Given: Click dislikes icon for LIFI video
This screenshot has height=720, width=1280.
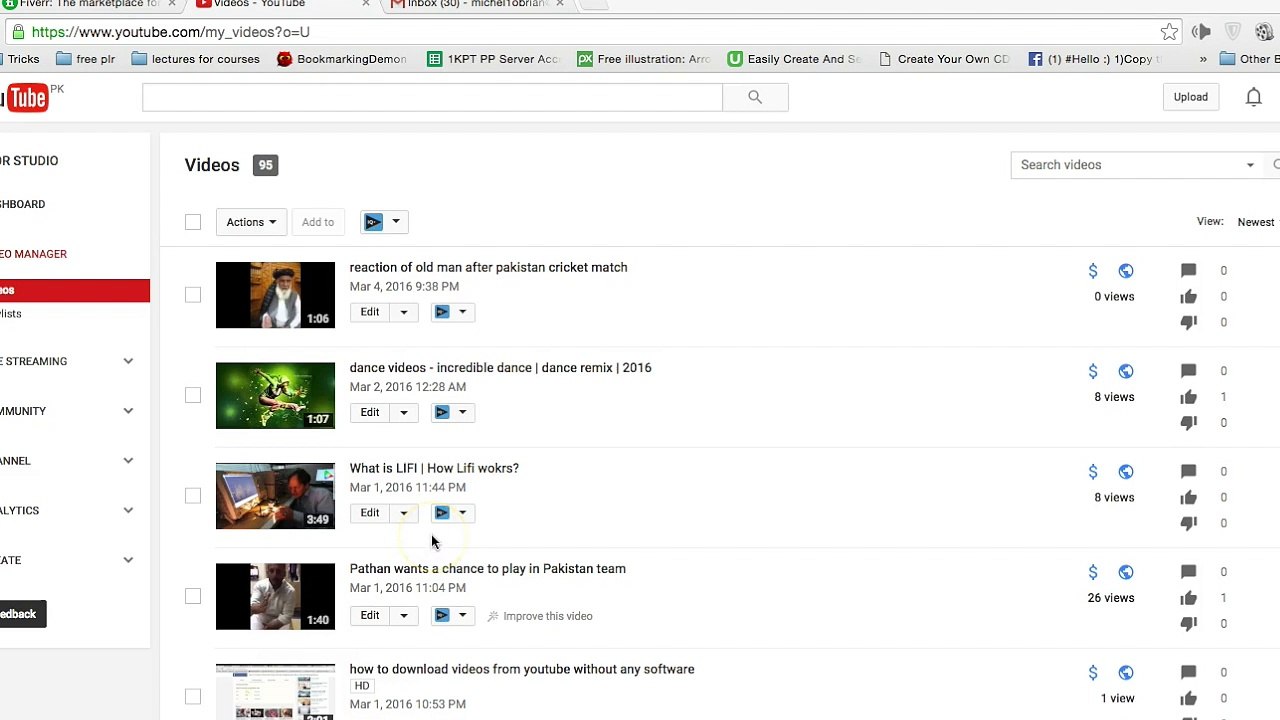Looking at the screenshot, I should (x=1188, y=523).
